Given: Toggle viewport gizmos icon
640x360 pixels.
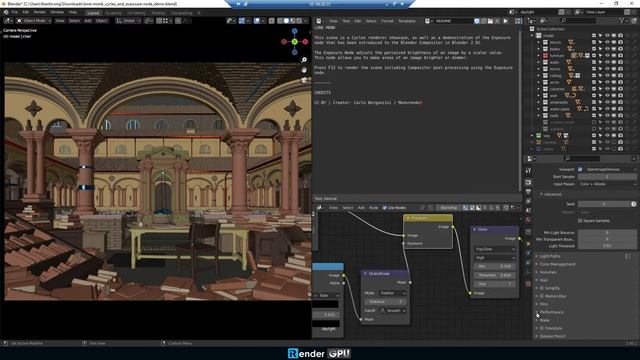Looking at the screenshot, I should click(x=242, y=20).
